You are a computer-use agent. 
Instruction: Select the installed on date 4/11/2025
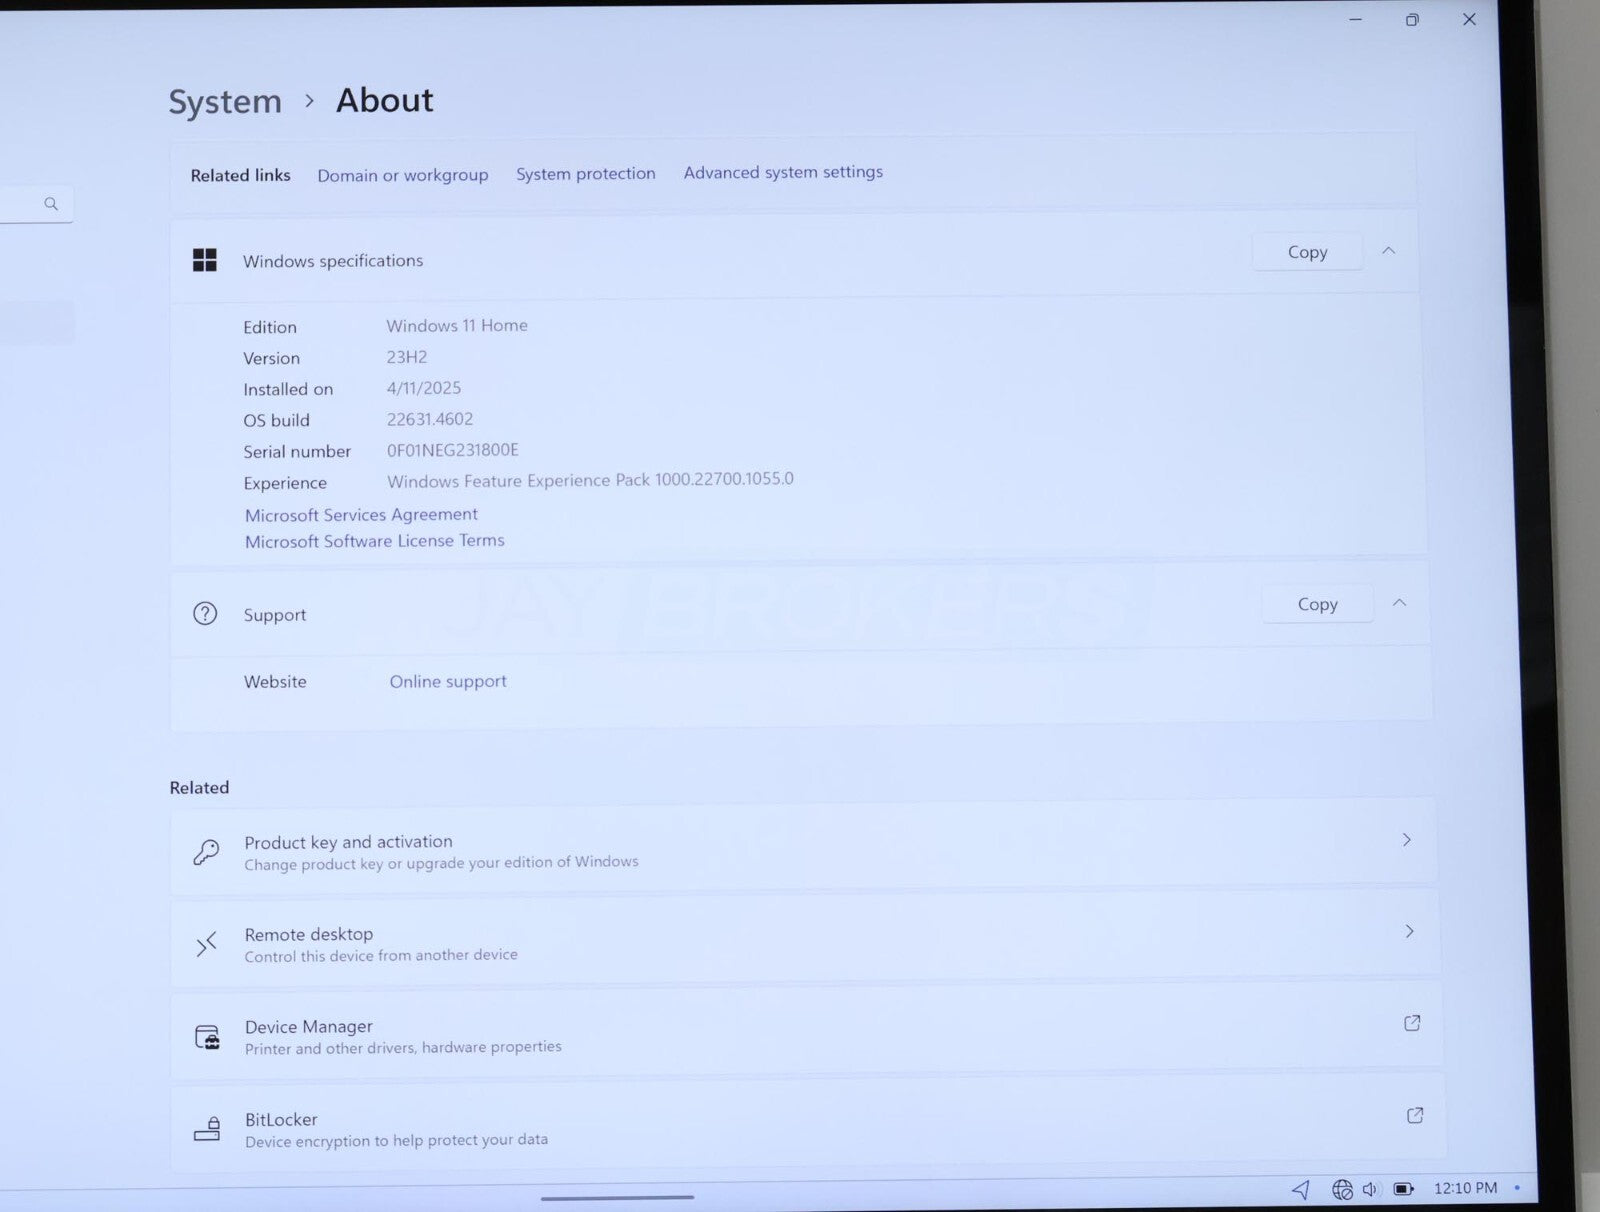pyautogui.click(x=424, y=388)
